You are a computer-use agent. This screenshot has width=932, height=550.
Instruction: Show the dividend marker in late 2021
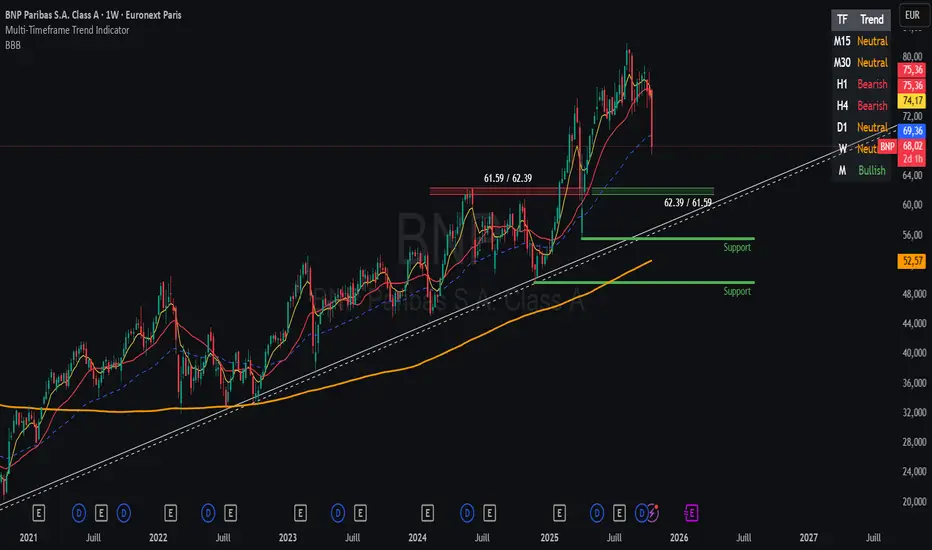pos(124,513)
